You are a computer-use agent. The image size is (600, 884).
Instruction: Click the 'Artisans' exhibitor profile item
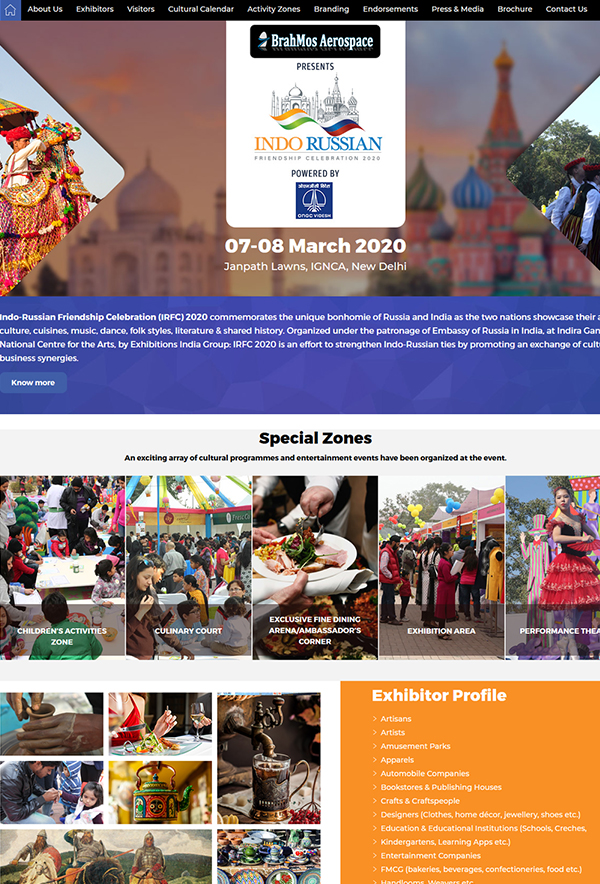pos(395,719)
